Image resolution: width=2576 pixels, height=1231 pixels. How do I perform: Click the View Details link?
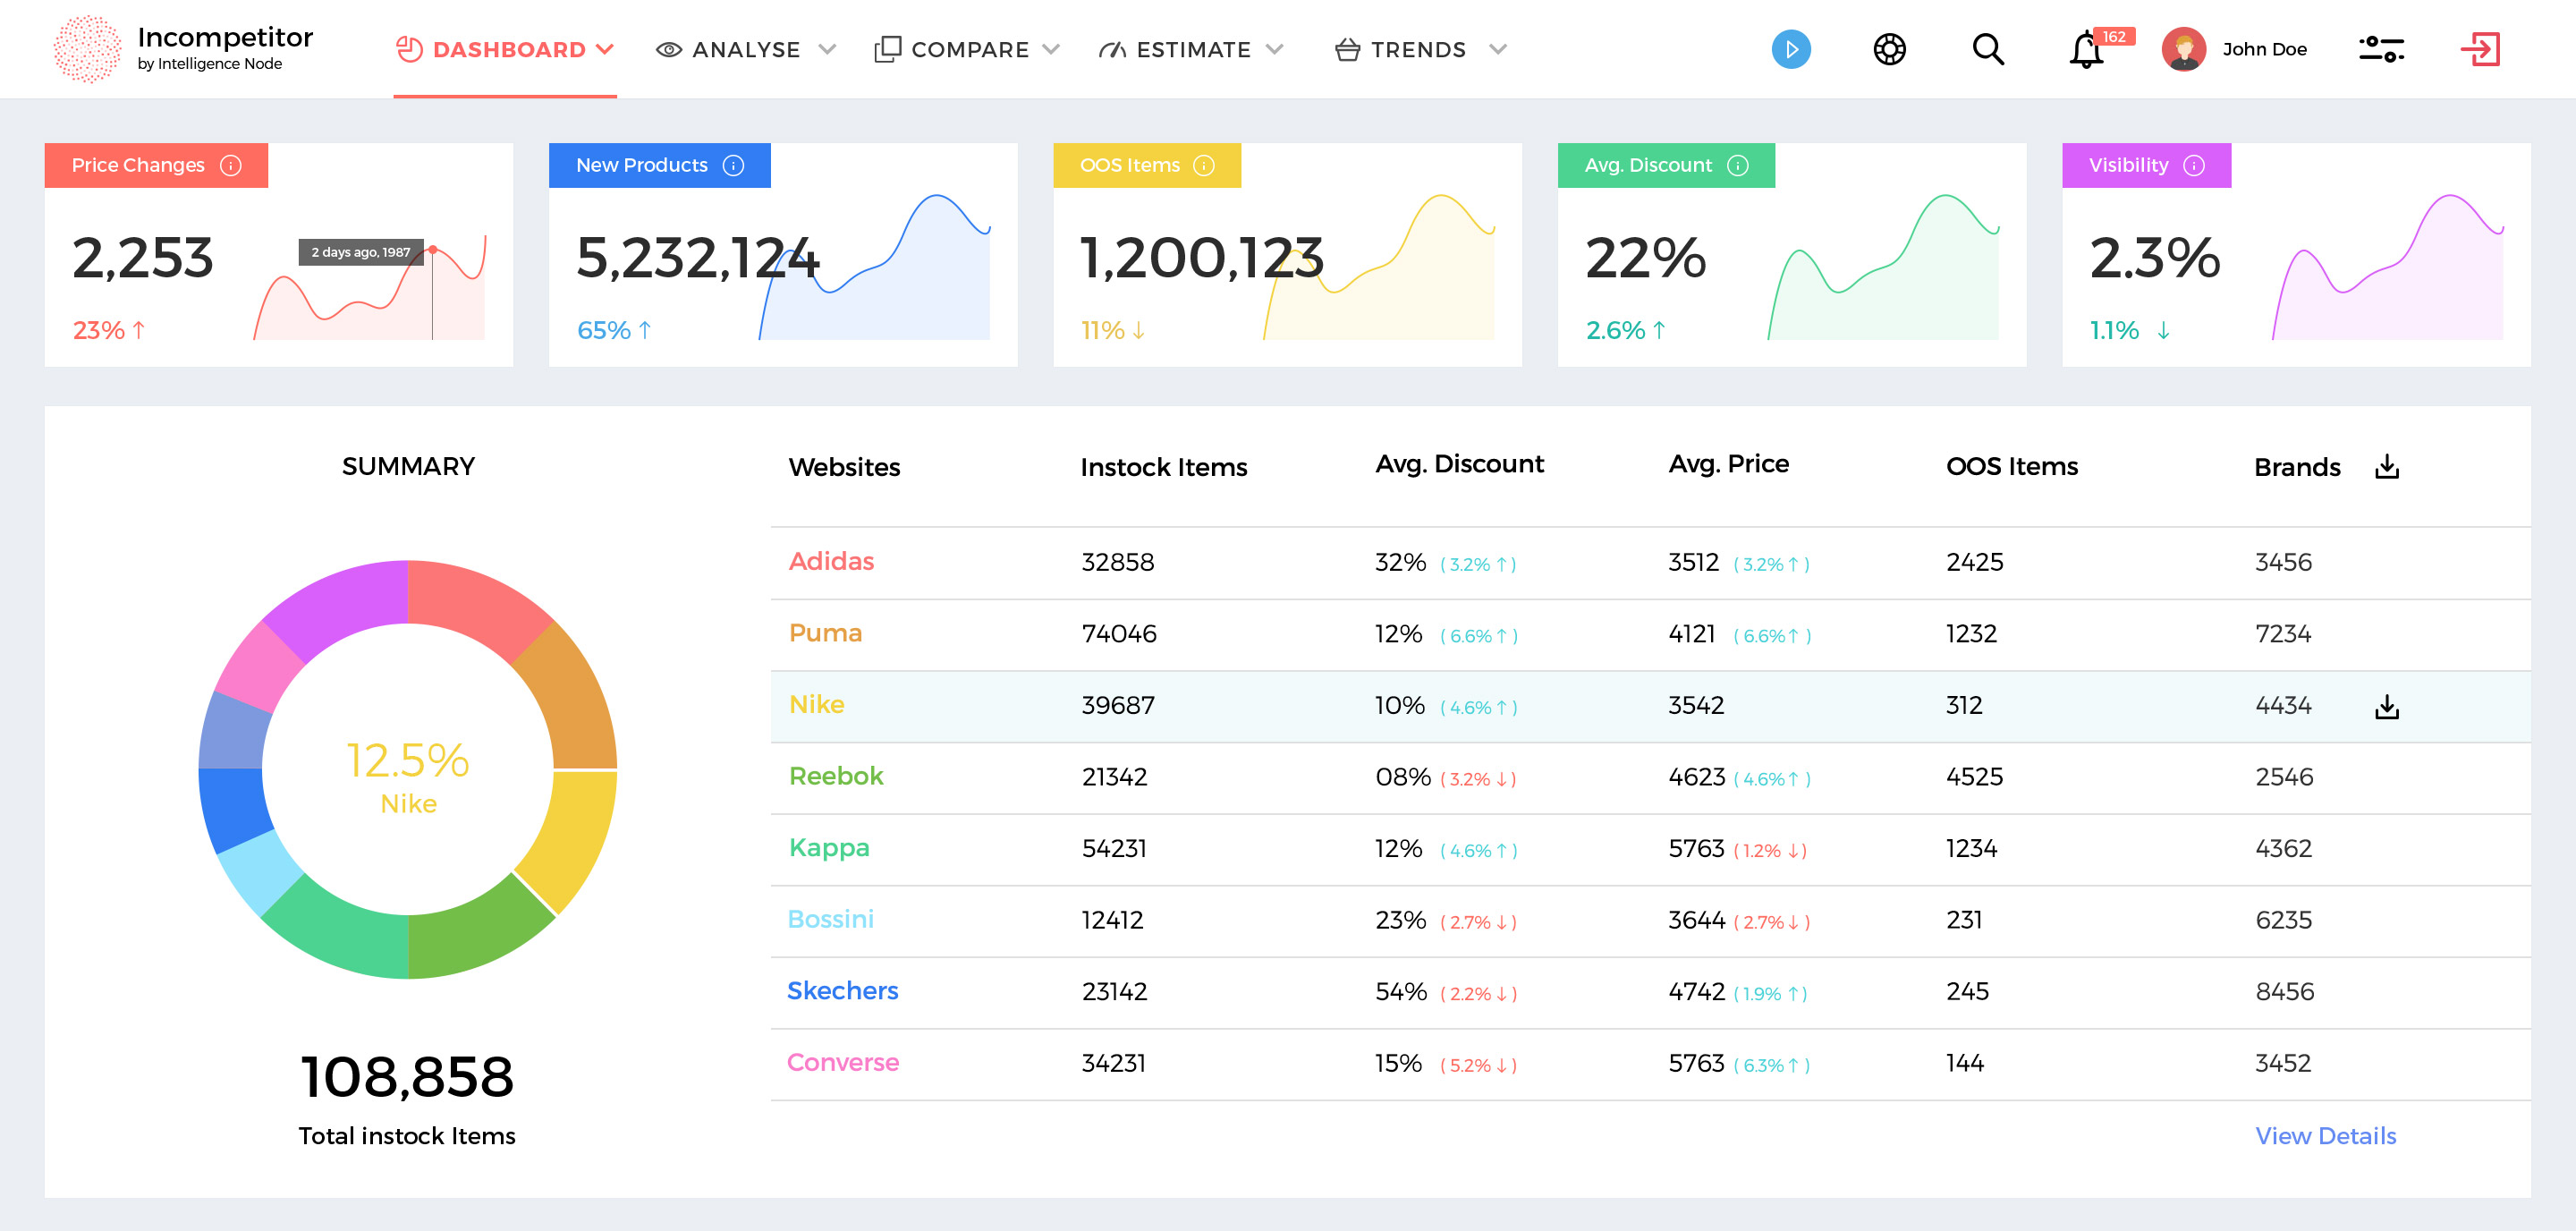coord(2324,1135)
